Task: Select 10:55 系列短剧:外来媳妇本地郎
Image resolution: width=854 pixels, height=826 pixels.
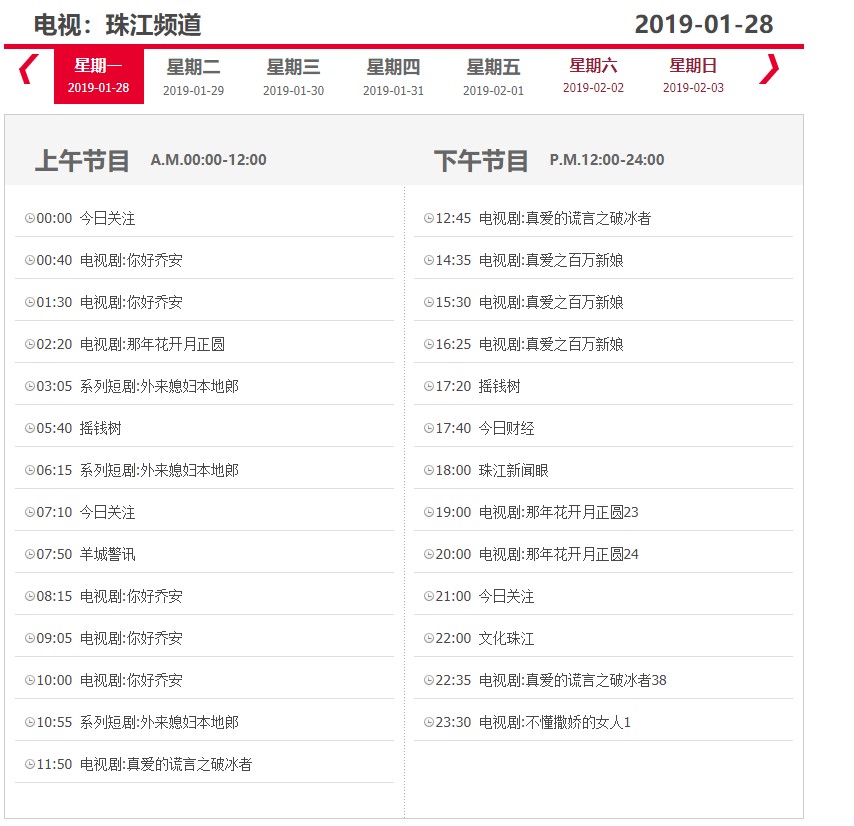Action: (204, 722)
